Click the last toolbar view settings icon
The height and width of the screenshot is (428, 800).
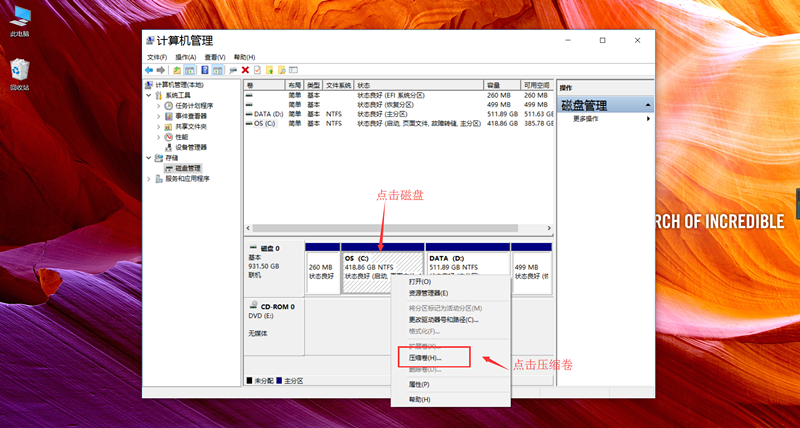293,70
